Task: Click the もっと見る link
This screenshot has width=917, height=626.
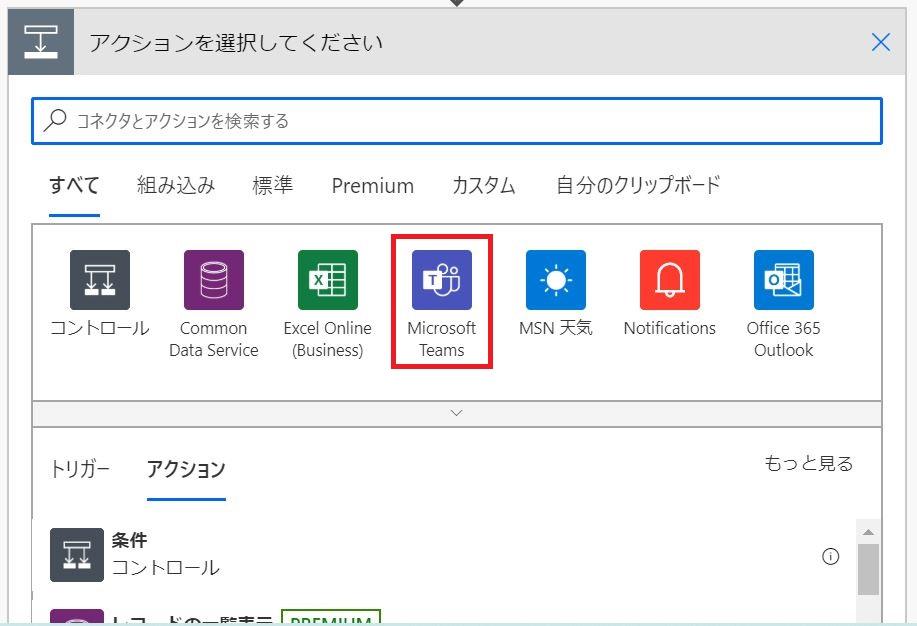Action: (809, 463)
